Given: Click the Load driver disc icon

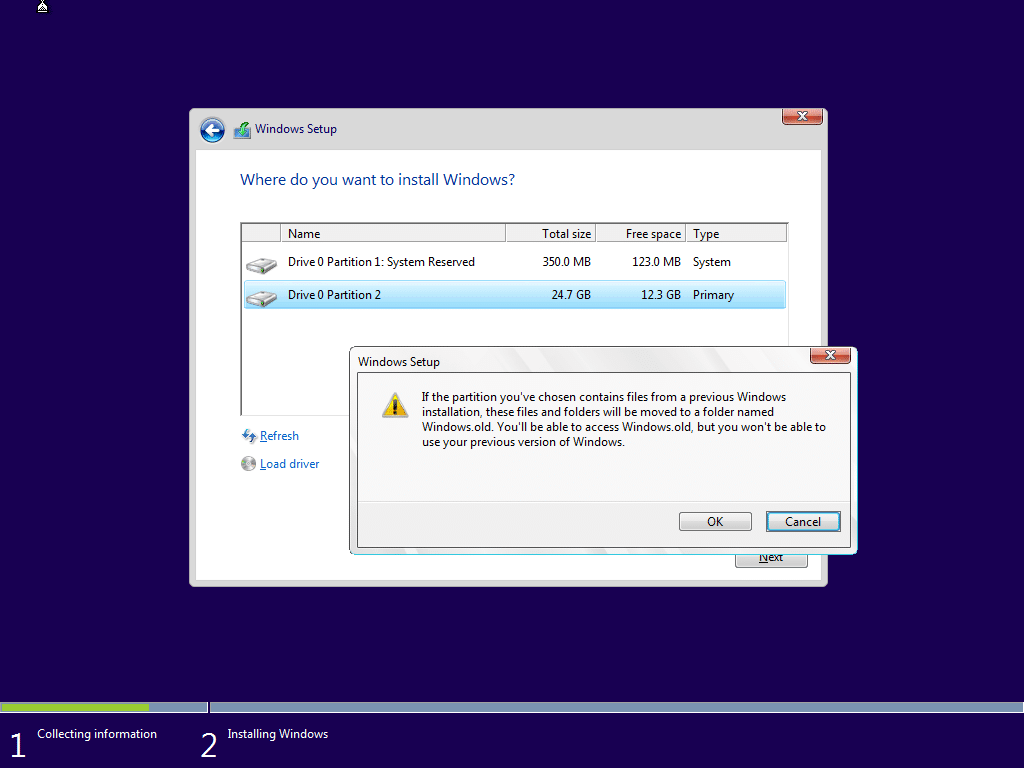Looking at the screenshot, I should tap(248, 464).
